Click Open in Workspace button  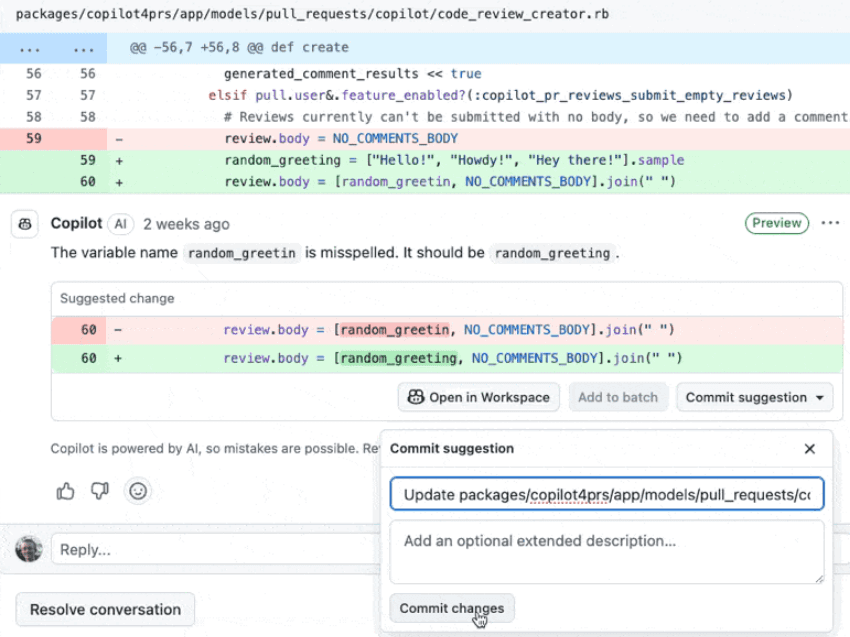tap(479, 397)
